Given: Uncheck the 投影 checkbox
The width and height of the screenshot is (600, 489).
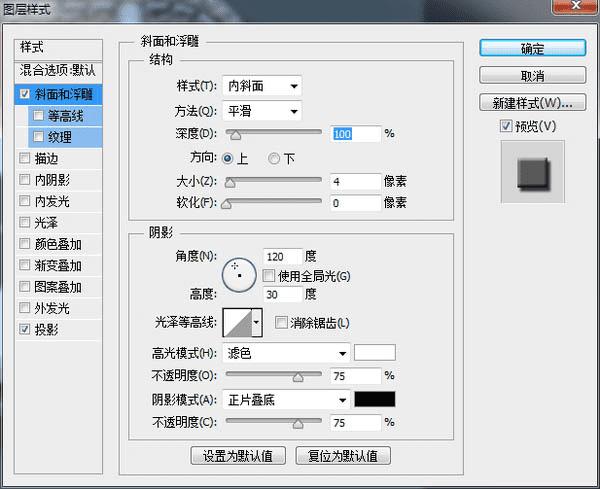Looking at the screenshot, I should point(24,329).
